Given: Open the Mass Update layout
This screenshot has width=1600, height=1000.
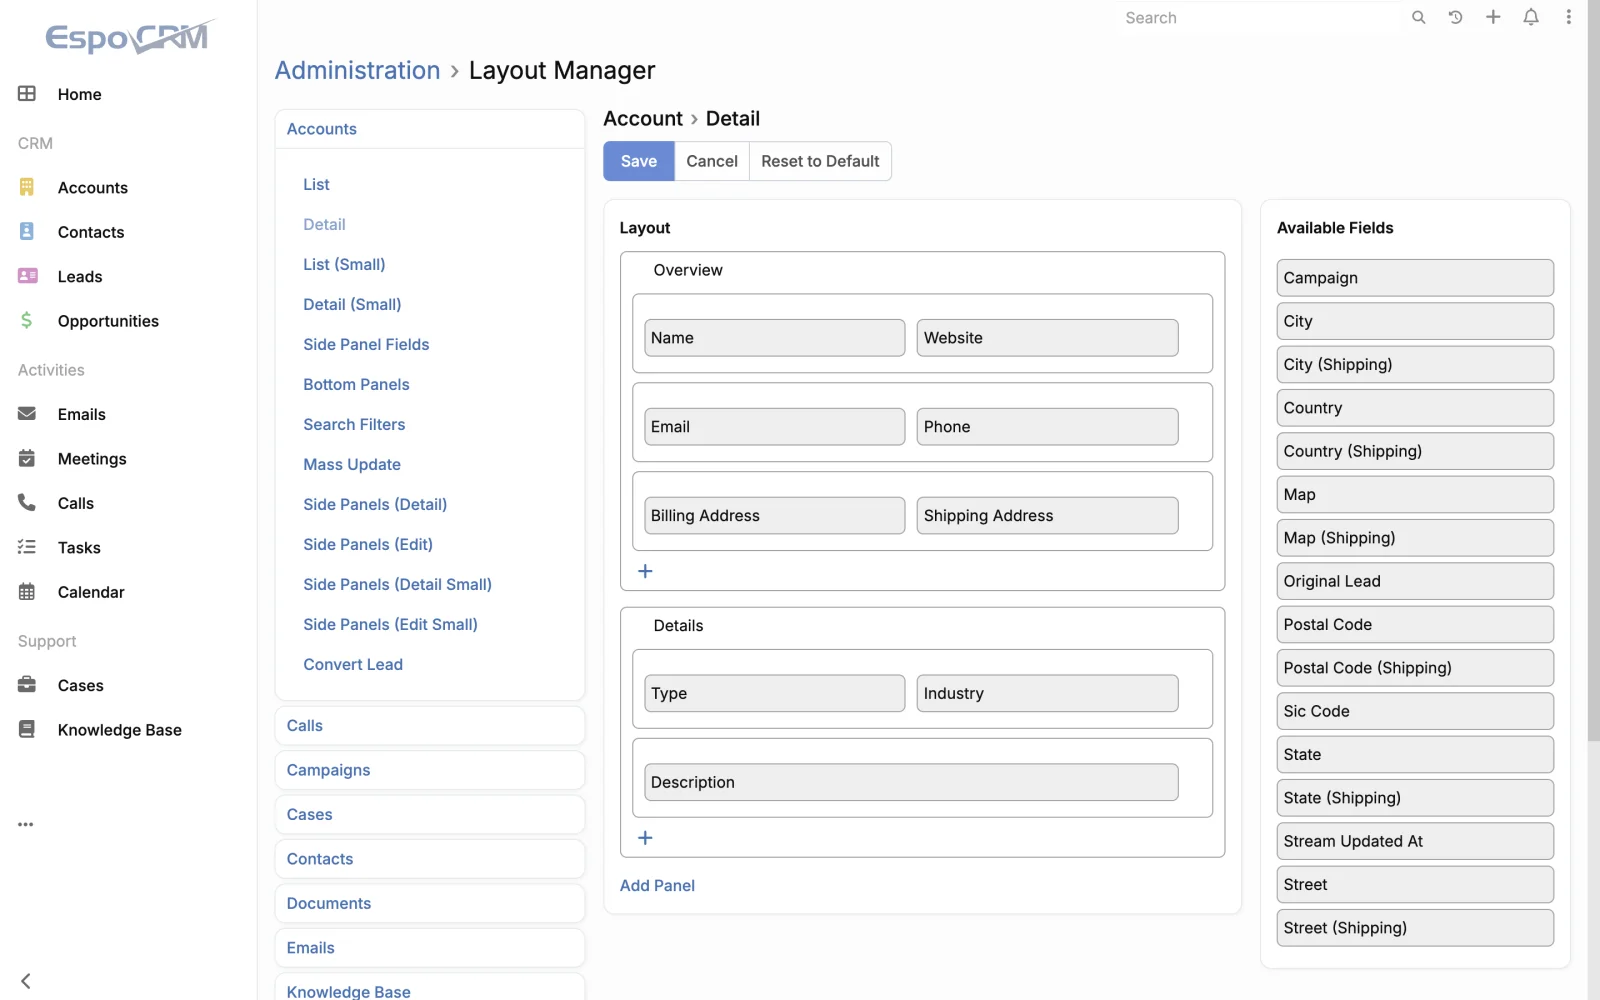Looking at the screenshot, I should [x=352, y=464].
